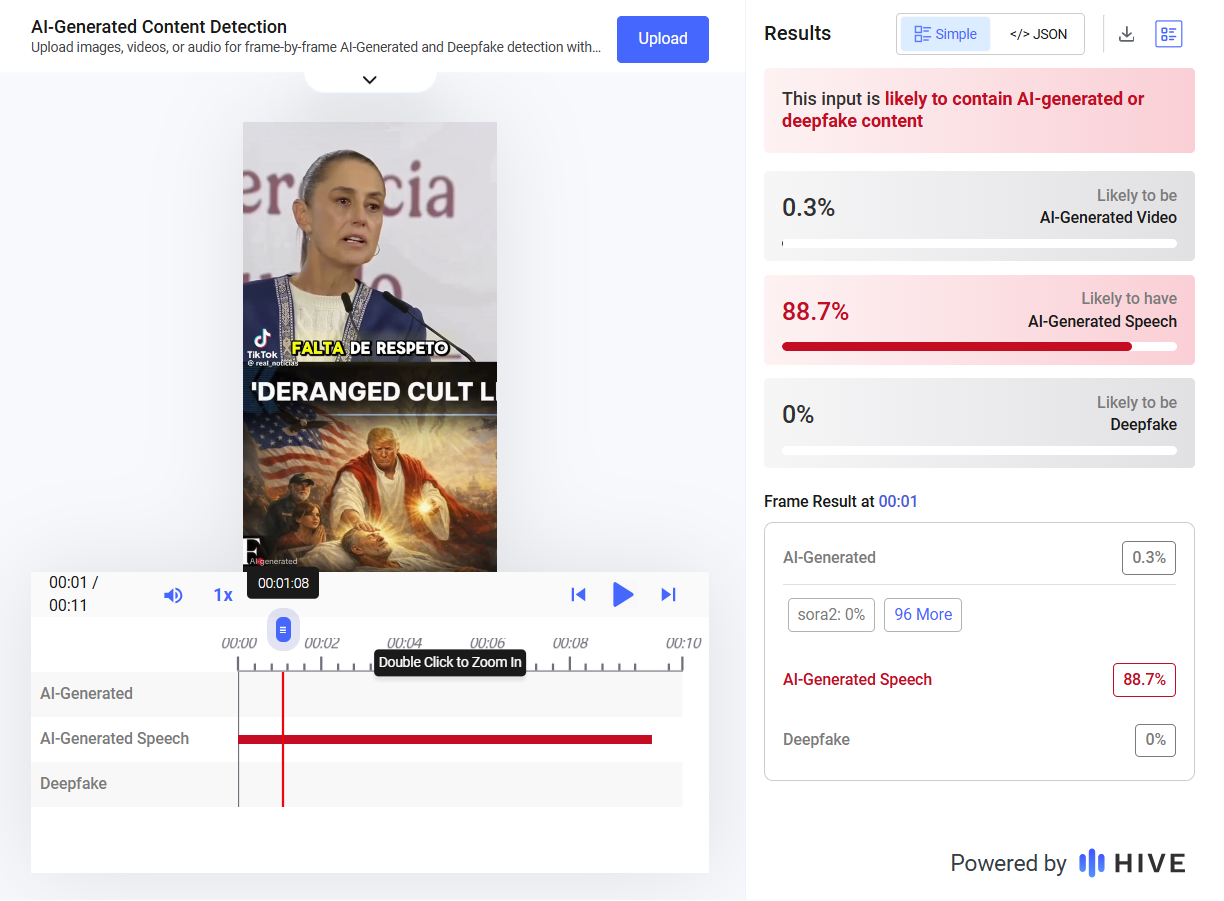Select the sora2: 0% model chip

[831, 615]
